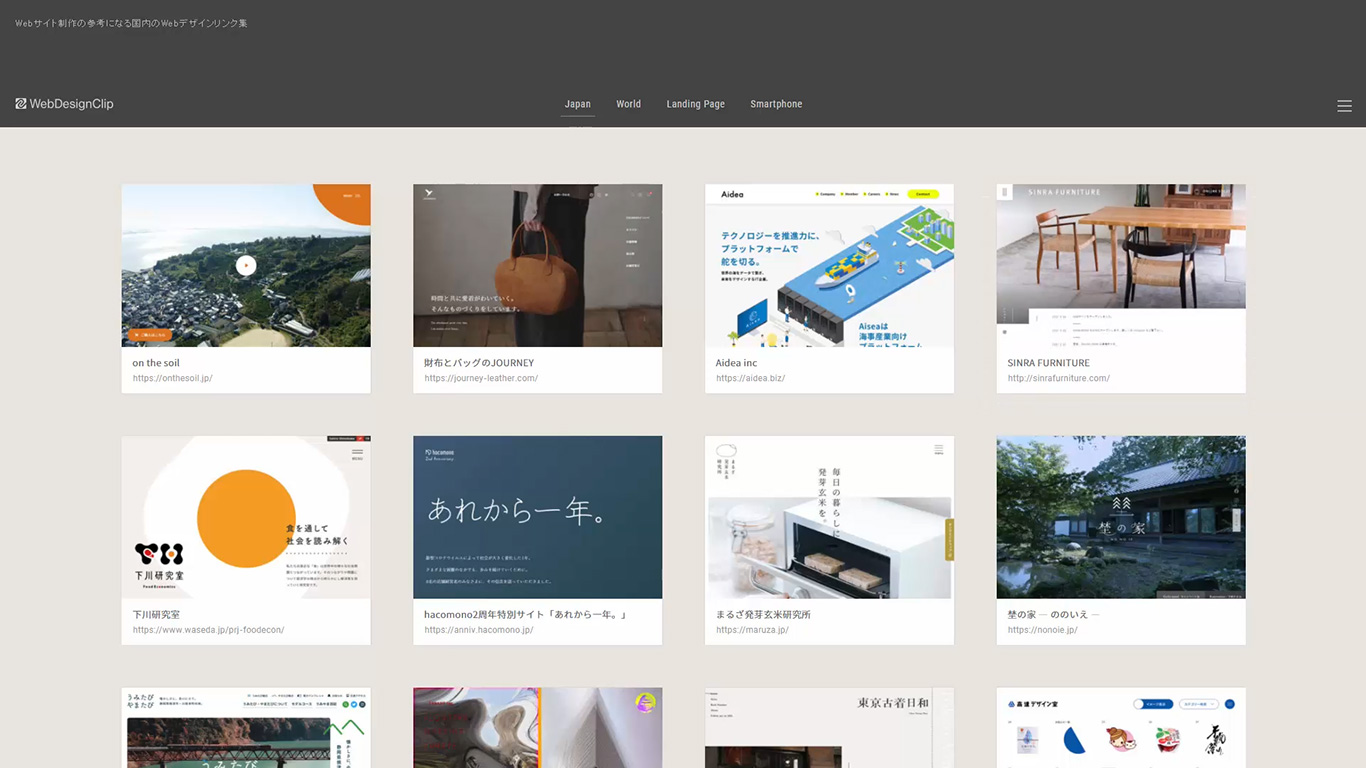Switch to the World tab
Screen dimensions: 1366x768
tap(629, 104)
